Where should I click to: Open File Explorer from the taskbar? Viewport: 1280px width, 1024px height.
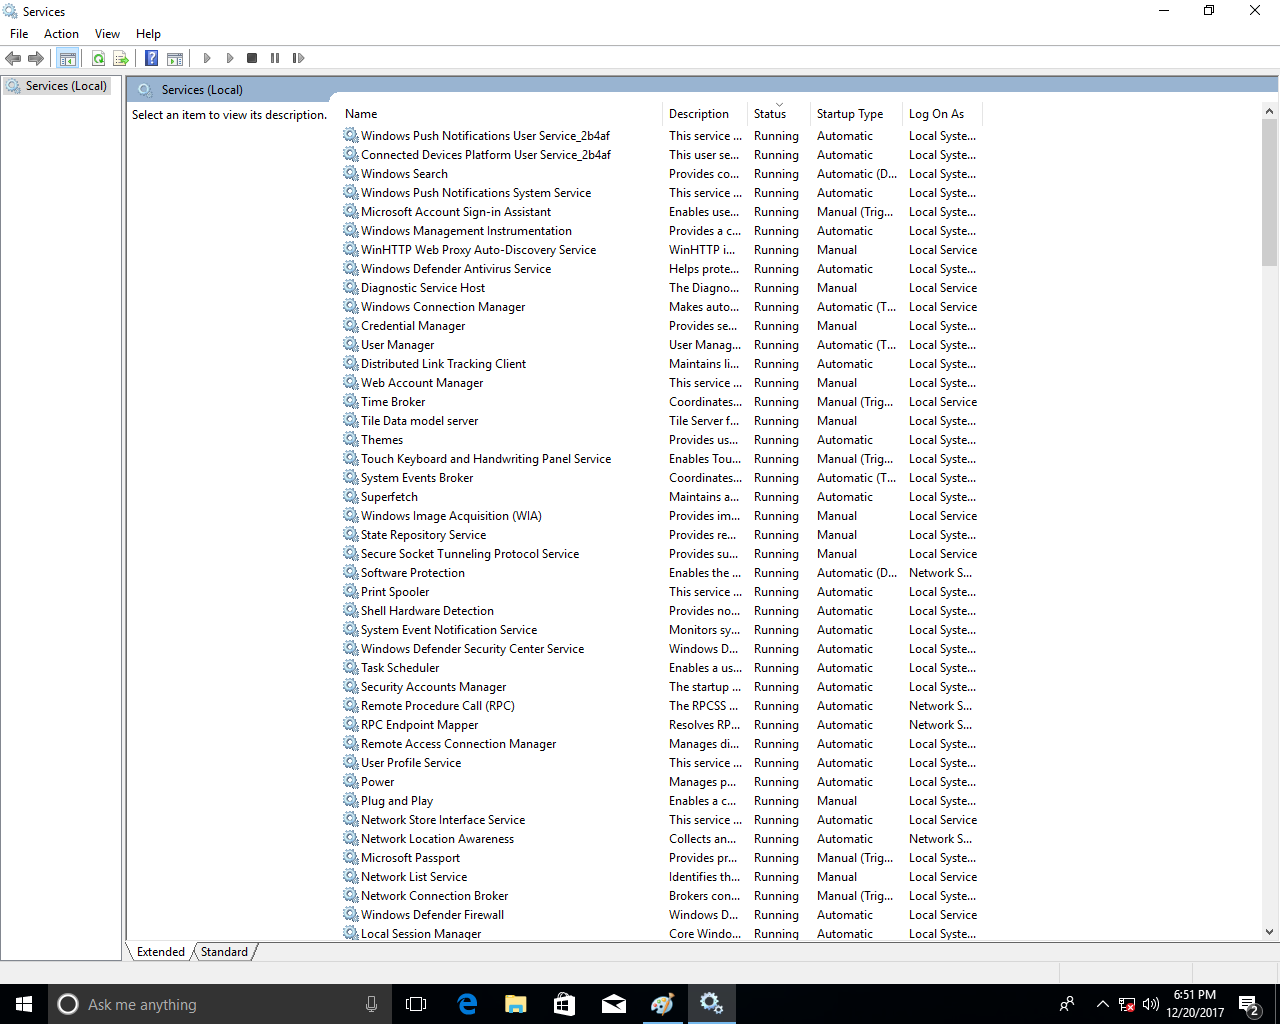click(x=516, y=1004)
